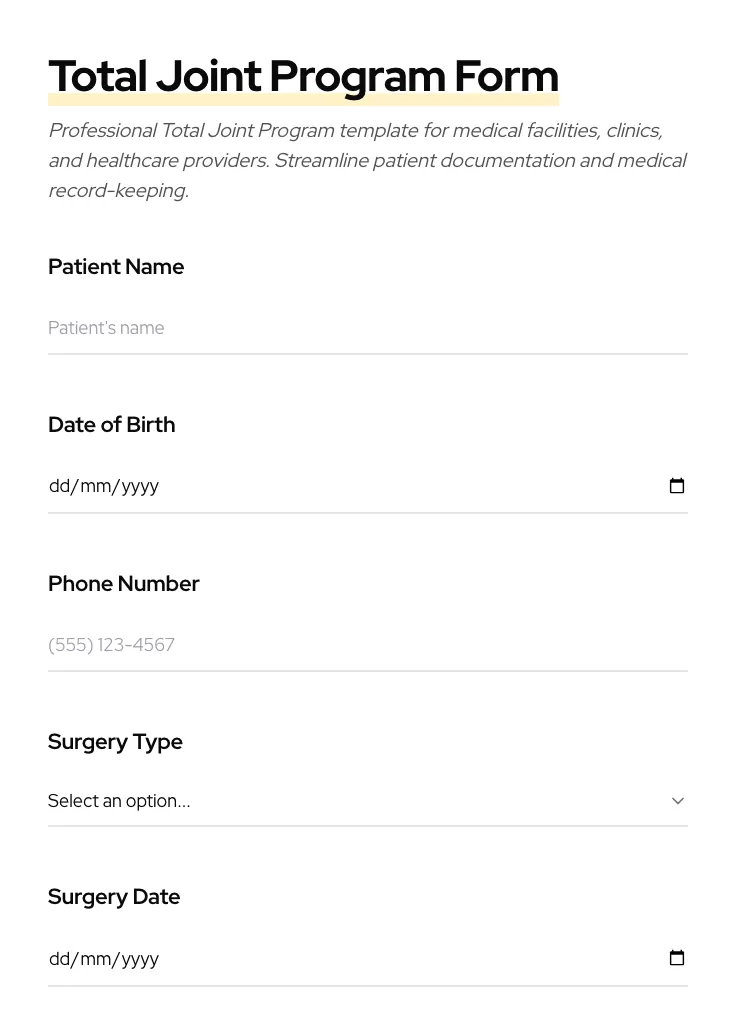Open the Surgery Date calendar picker icon
This screenshot has width=736, height=1024.
[677, 958]
